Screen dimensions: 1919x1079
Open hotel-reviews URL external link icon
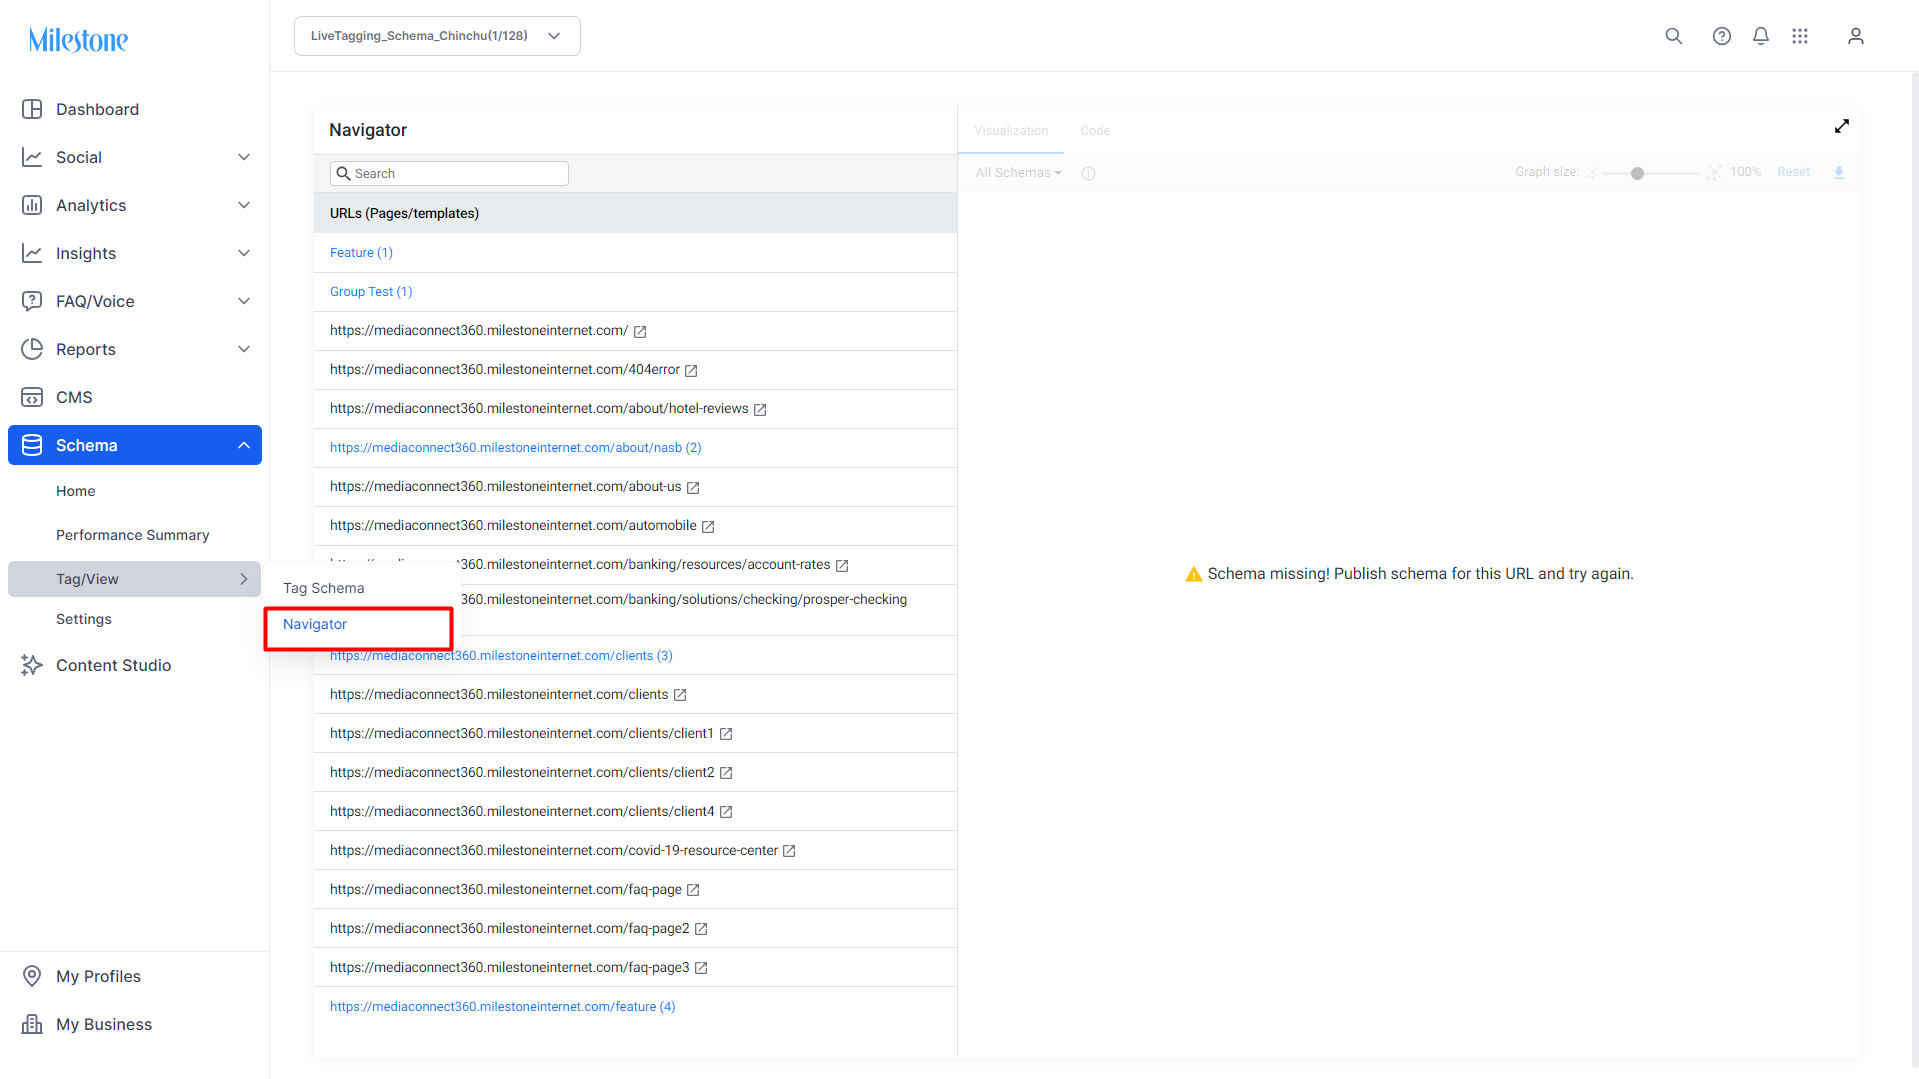point(760,410)
